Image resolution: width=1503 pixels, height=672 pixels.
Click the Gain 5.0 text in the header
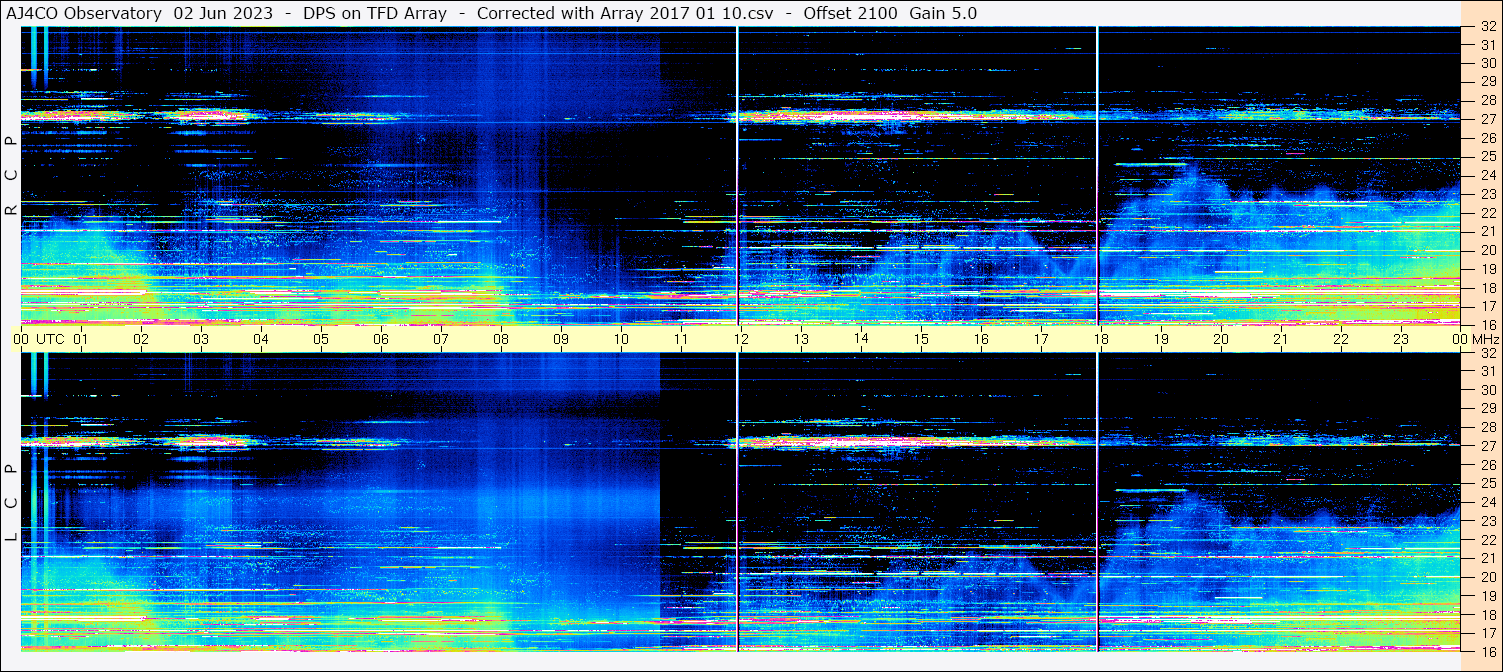(x=943, y=13)
